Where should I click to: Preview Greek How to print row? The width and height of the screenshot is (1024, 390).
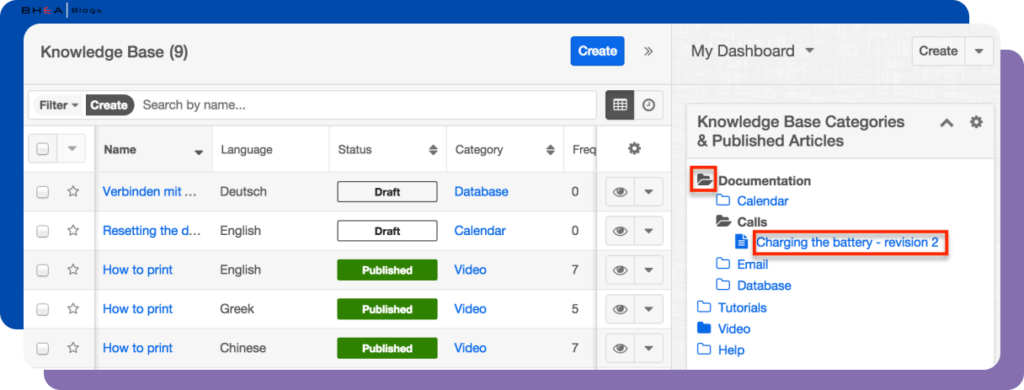tap(620, 309)
